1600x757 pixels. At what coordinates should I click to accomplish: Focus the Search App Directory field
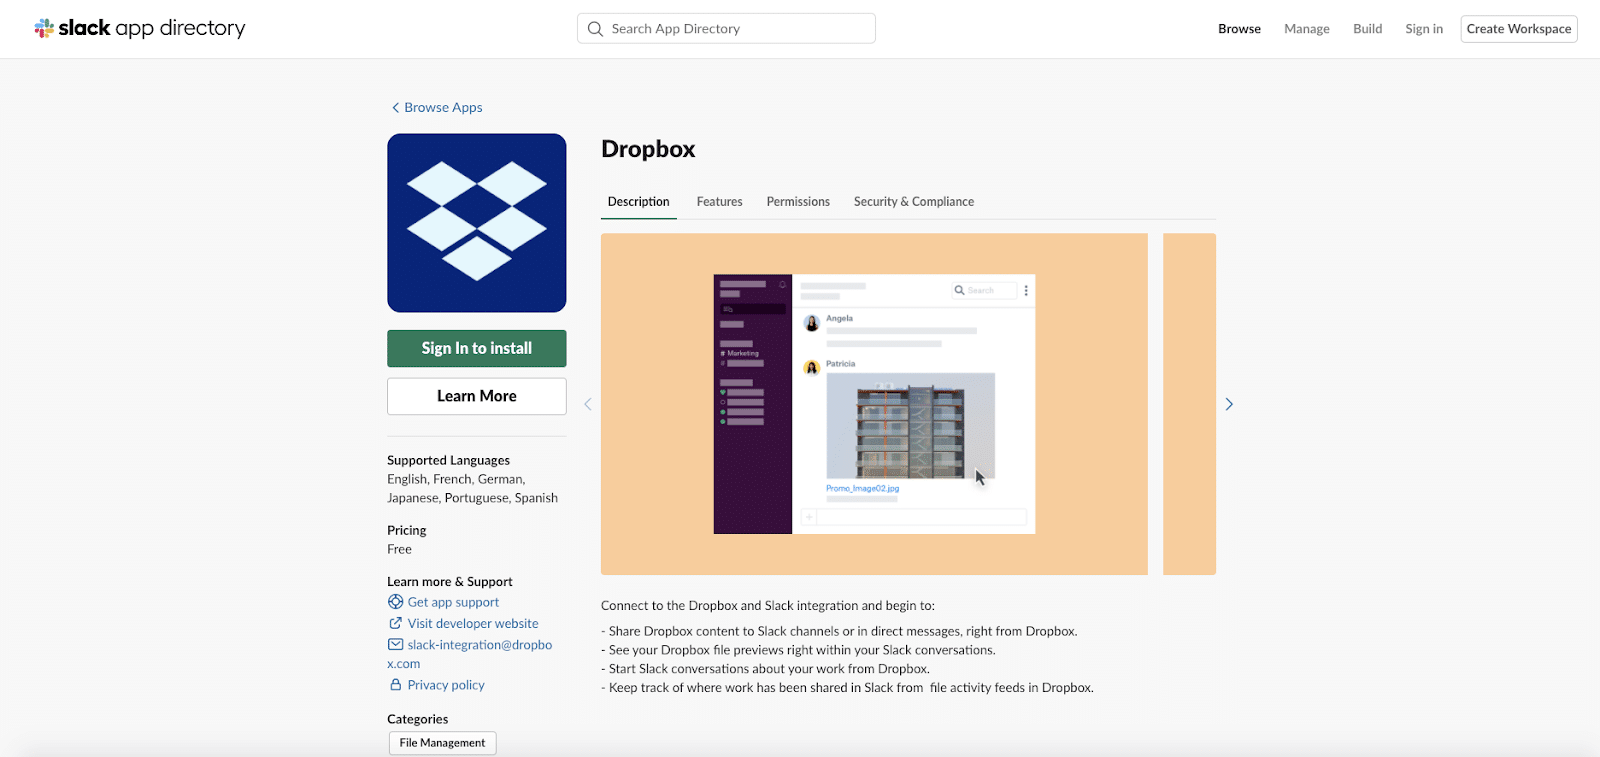726,29
